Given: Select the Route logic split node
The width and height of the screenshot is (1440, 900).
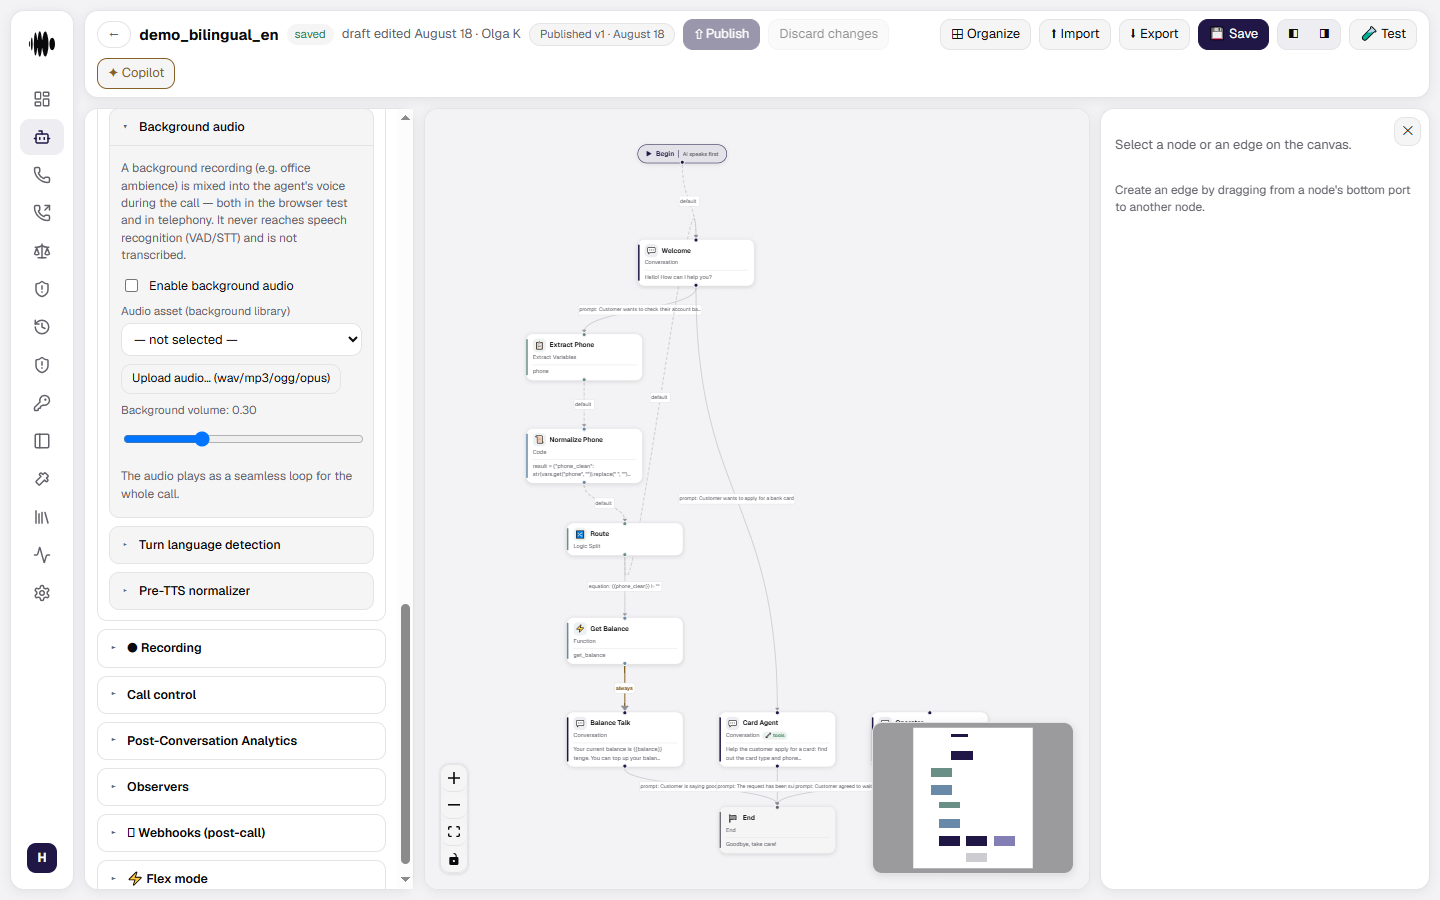Looking at the screenshot, I should [625, 539].
